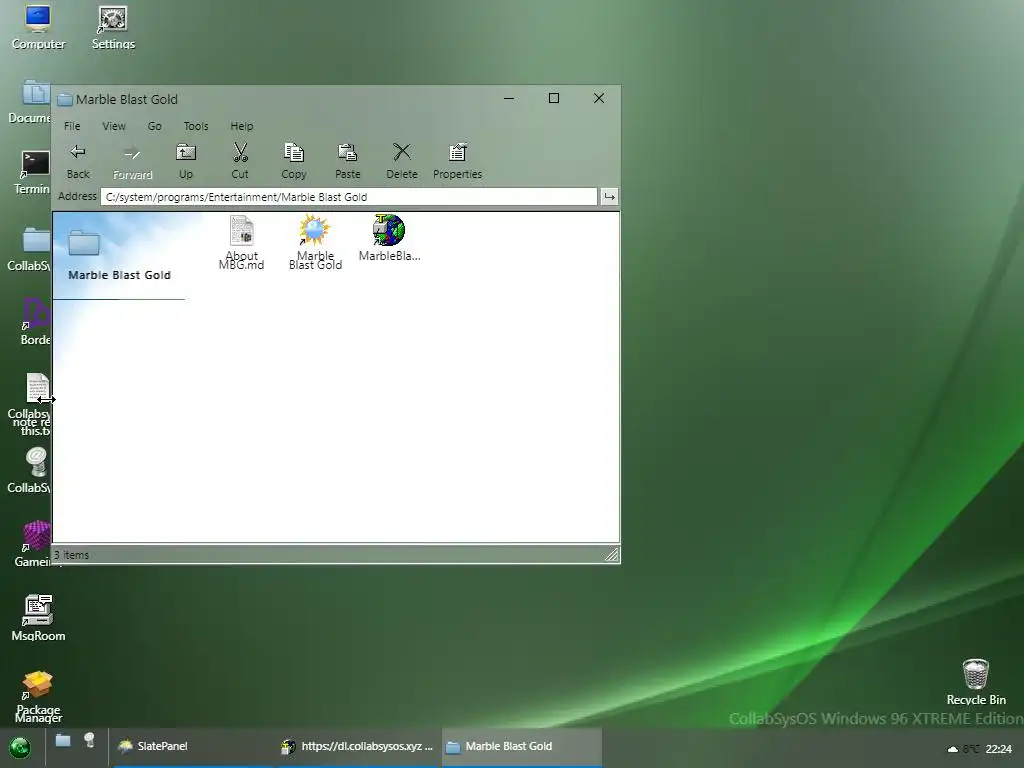Open the Go menu
Screen dimensions: 1024x768
tap(154, 126)
